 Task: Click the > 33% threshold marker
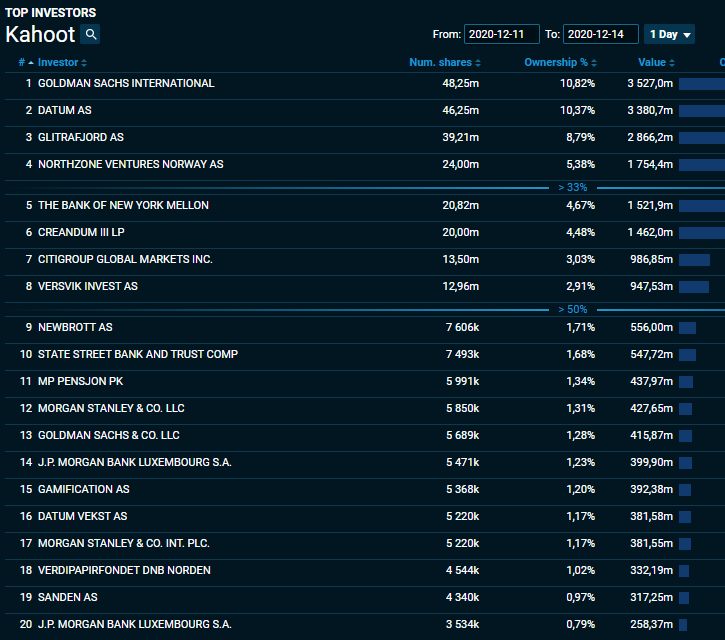point(572,187)
